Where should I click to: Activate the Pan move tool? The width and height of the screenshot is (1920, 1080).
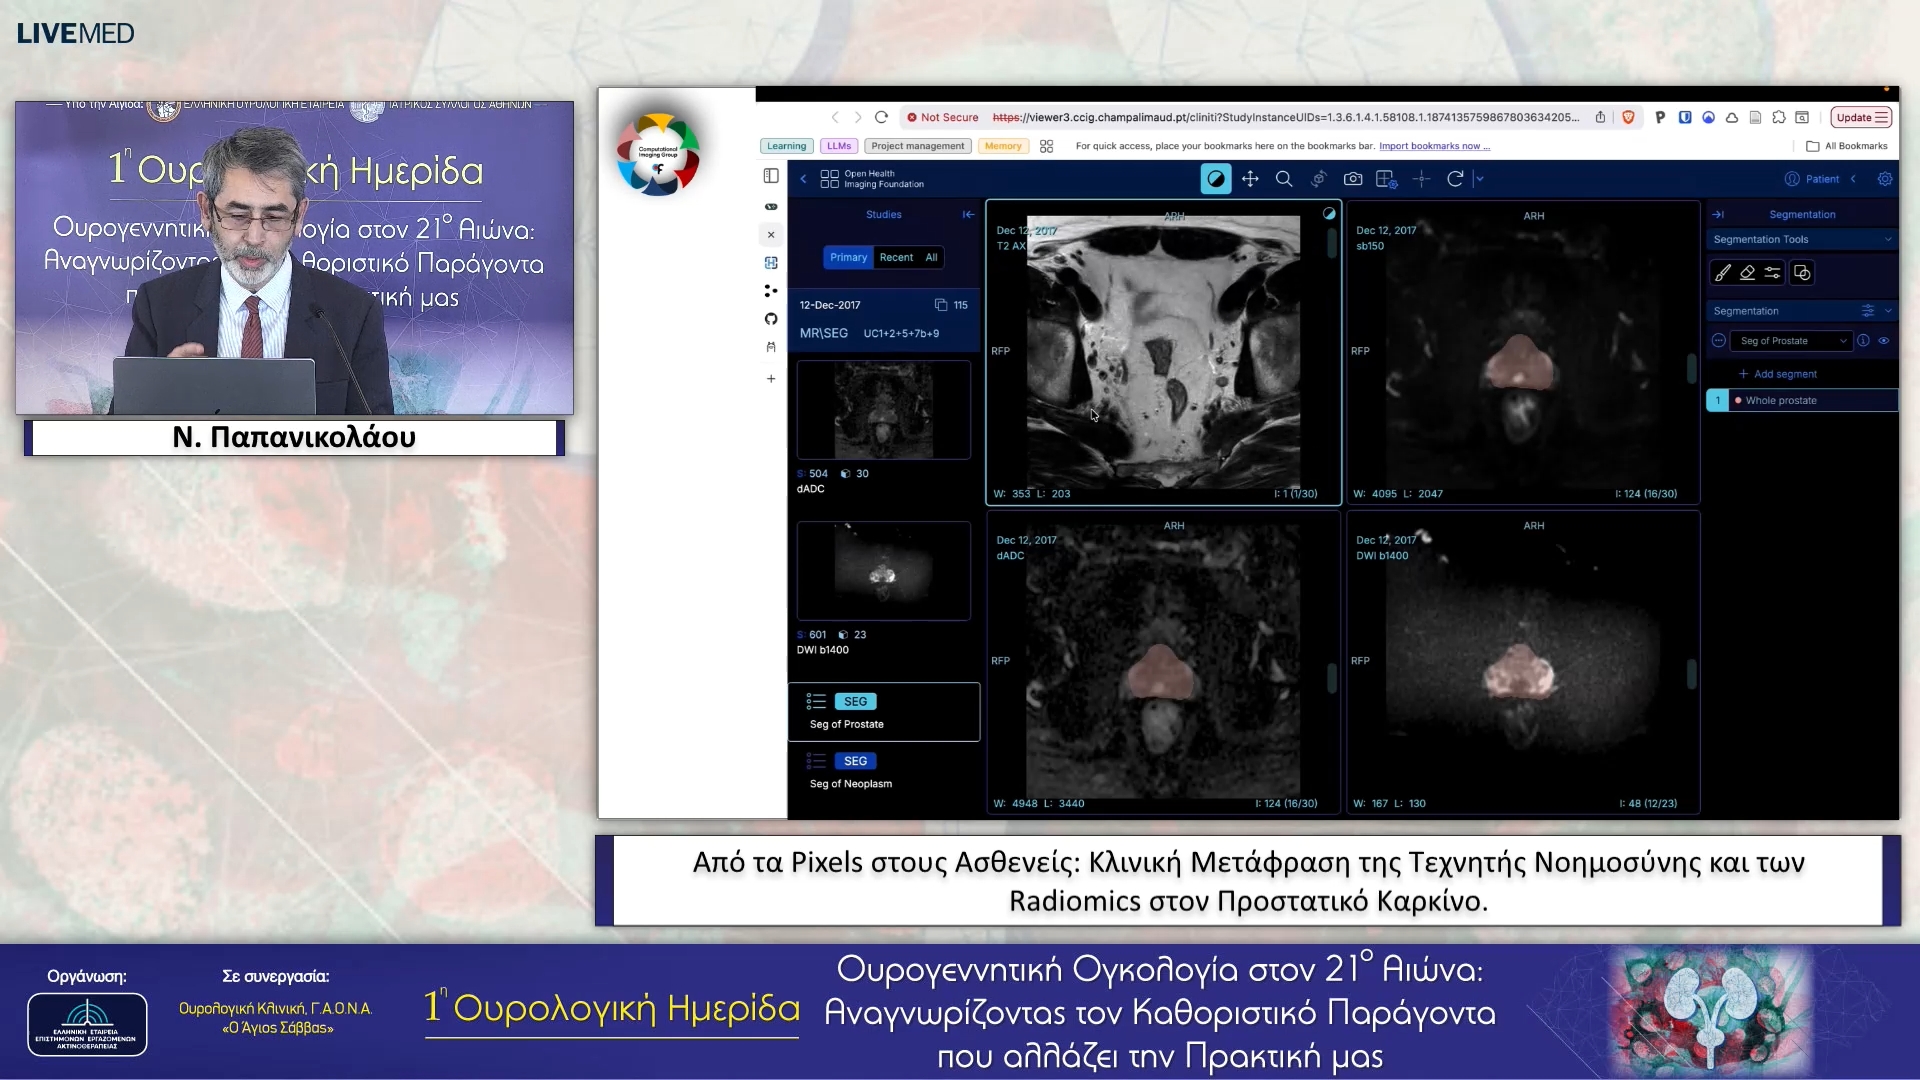coord(1250,179)
